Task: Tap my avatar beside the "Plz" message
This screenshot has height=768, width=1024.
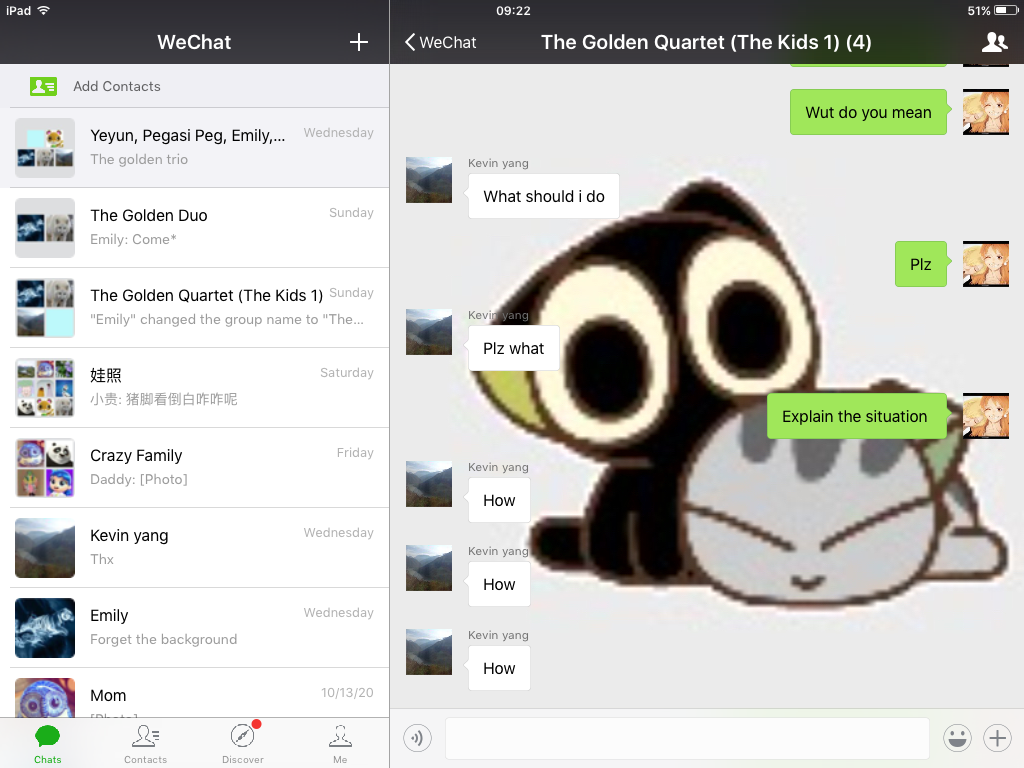Action: (986, 264)
